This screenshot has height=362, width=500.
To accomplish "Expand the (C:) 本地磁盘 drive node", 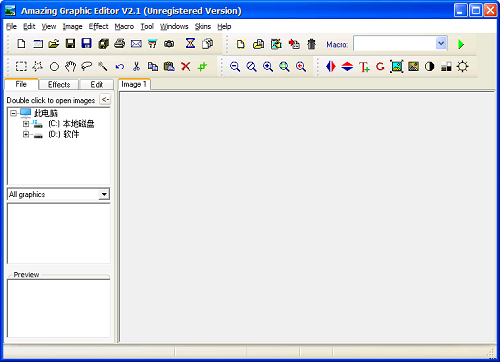I will pyautogui.click(x=26, y=124).
